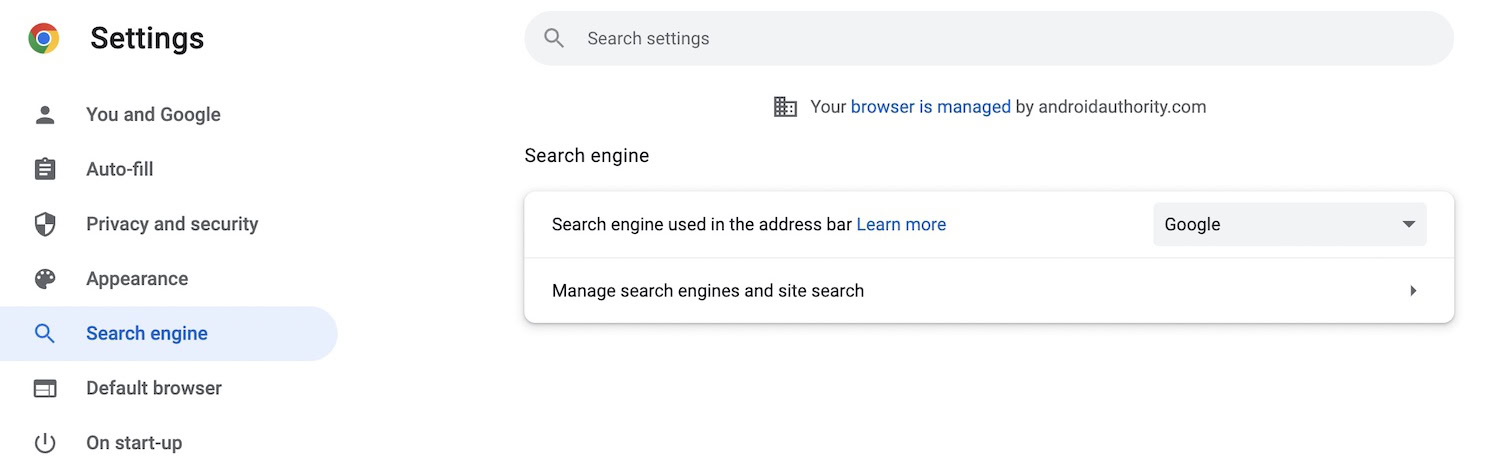Click the palette icon beside Appearance
The image size is (1500, 476).
[x=45, y=279]
